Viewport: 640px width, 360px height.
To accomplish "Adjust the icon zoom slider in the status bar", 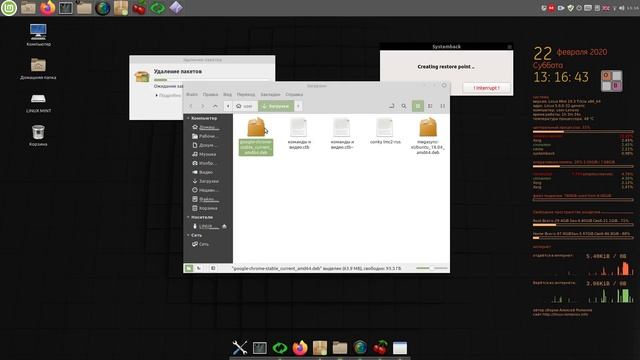I will coord(431,268).
